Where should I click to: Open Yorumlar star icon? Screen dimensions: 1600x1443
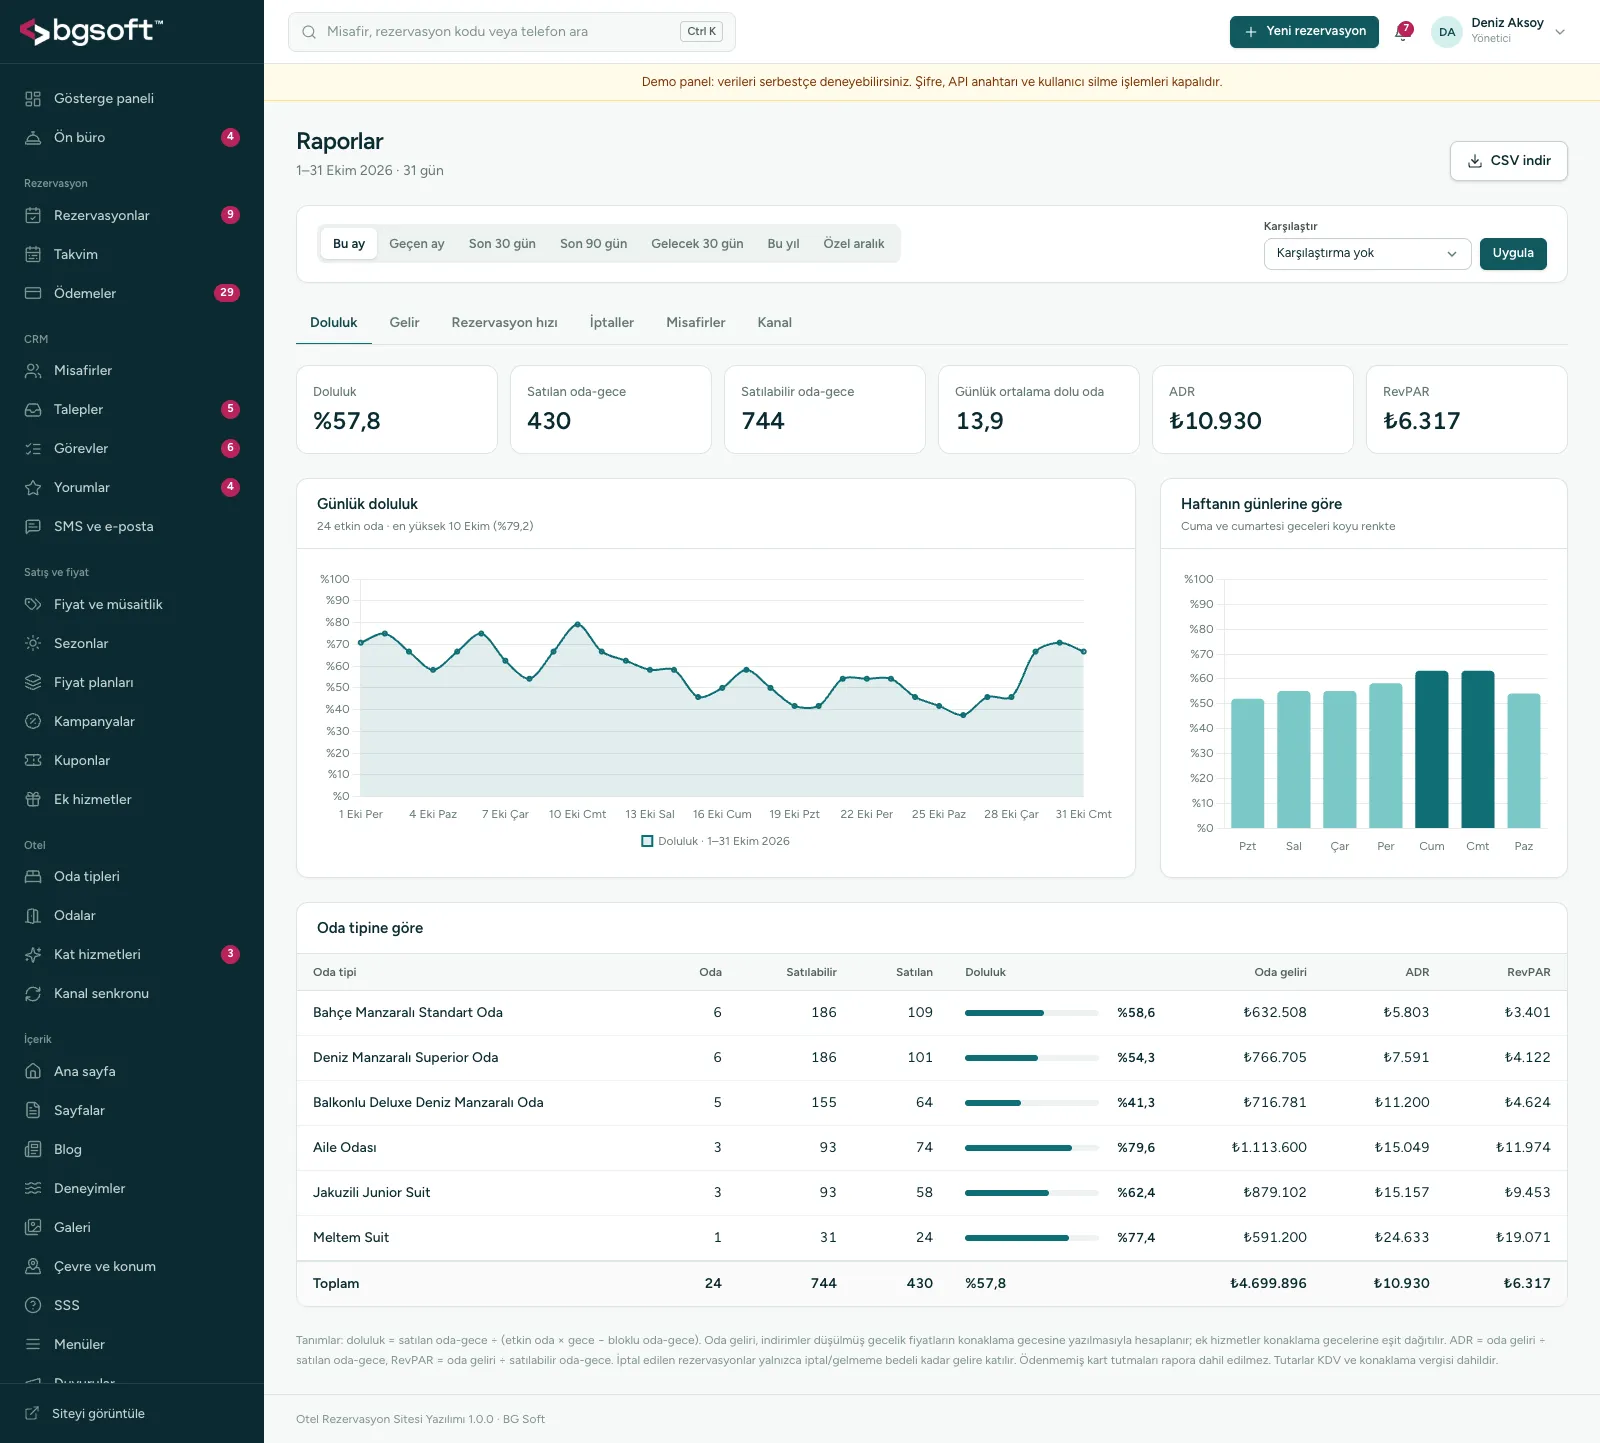(33, 488)
